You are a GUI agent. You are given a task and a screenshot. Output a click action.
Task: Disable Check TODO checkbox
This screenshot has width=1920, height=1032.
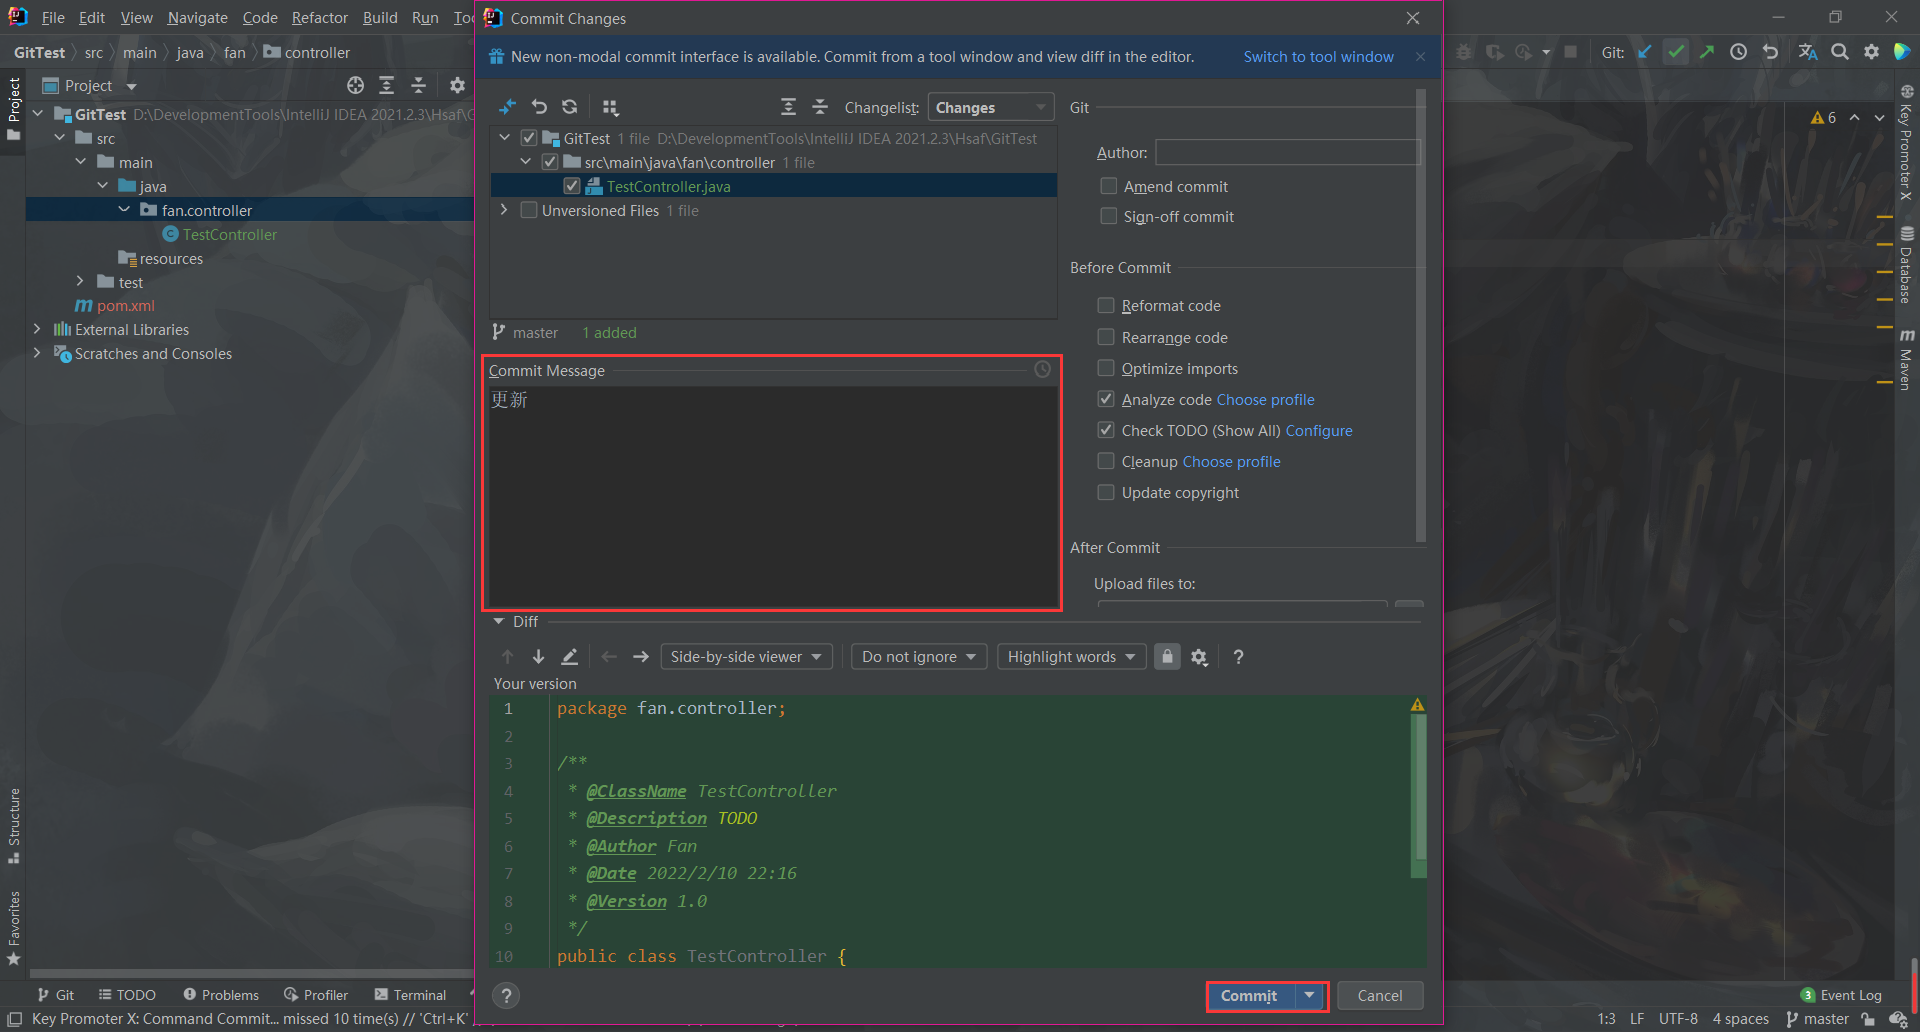point(1106,430)
